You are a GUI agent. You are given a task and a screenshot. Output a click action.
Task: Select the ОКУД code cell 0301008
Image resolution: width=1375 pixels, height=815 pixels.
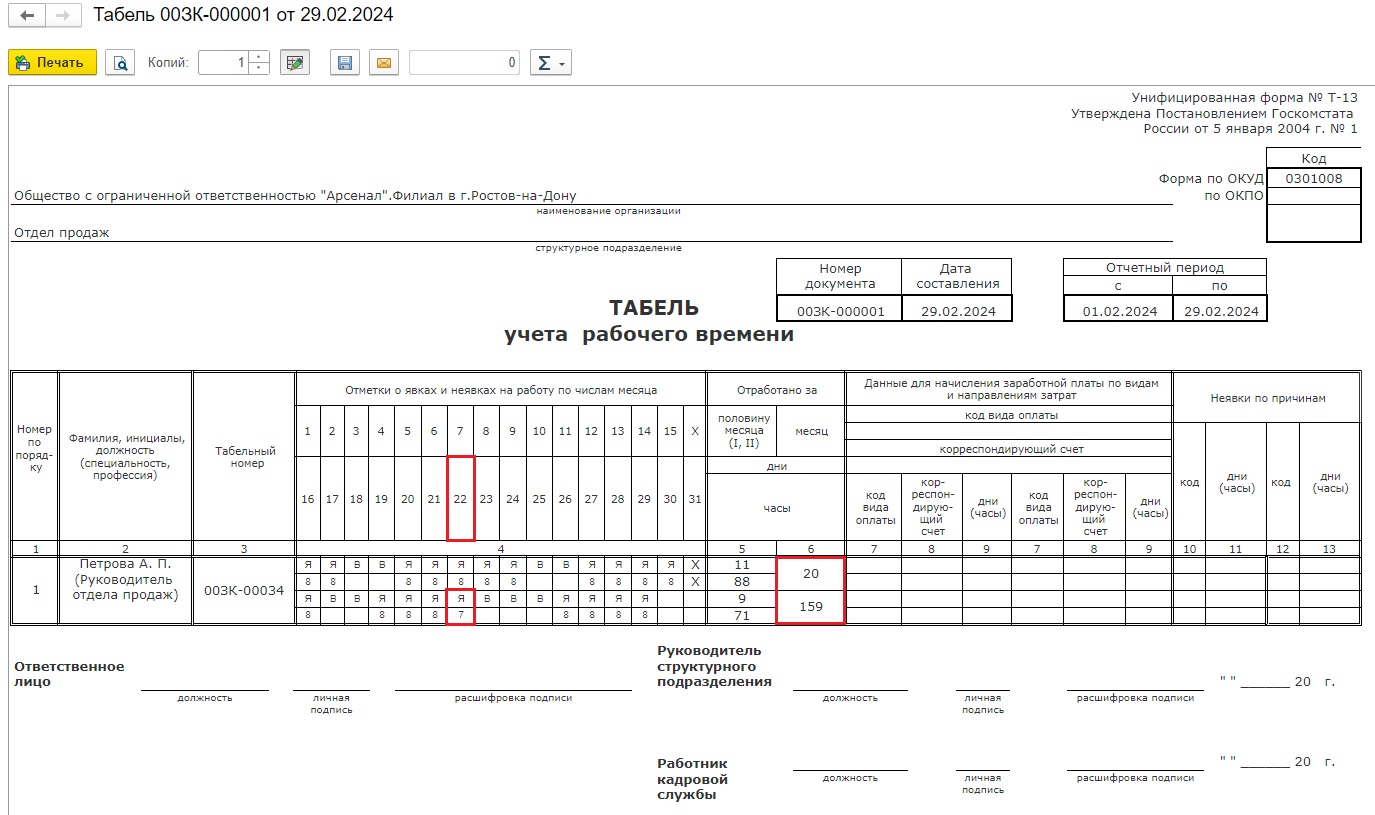[1313, 179]
